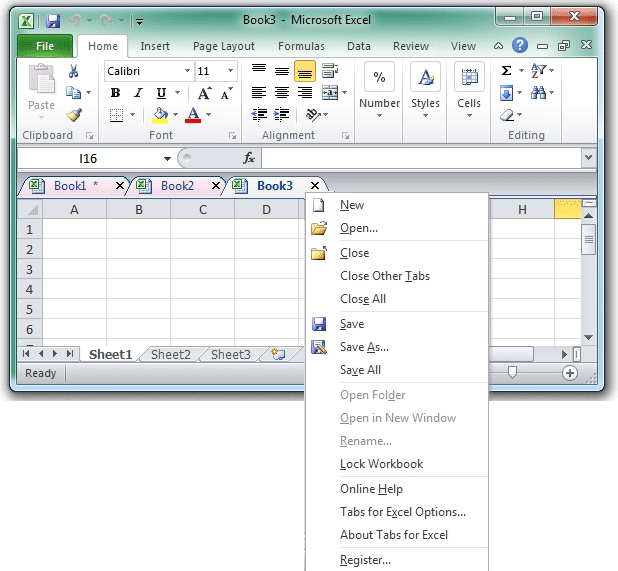
Task: Decrease font size with Shrink Font icon
Action: point(227,93)
